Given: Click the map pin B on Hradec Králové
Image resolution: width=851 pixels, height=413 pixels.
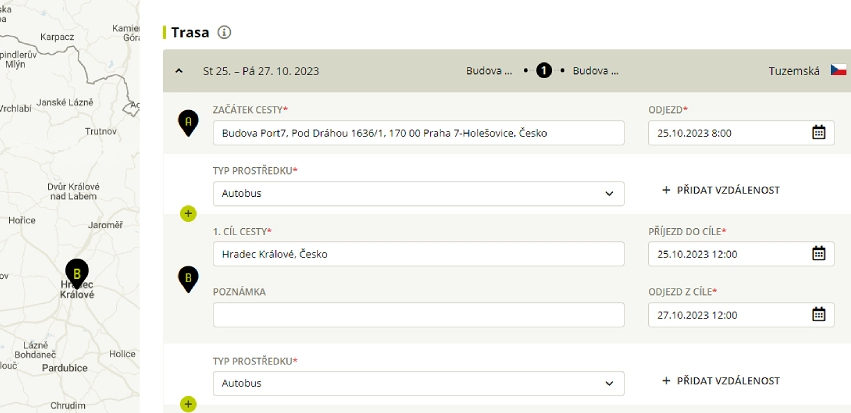Looking at the screenshot, I should coord(77,273).
